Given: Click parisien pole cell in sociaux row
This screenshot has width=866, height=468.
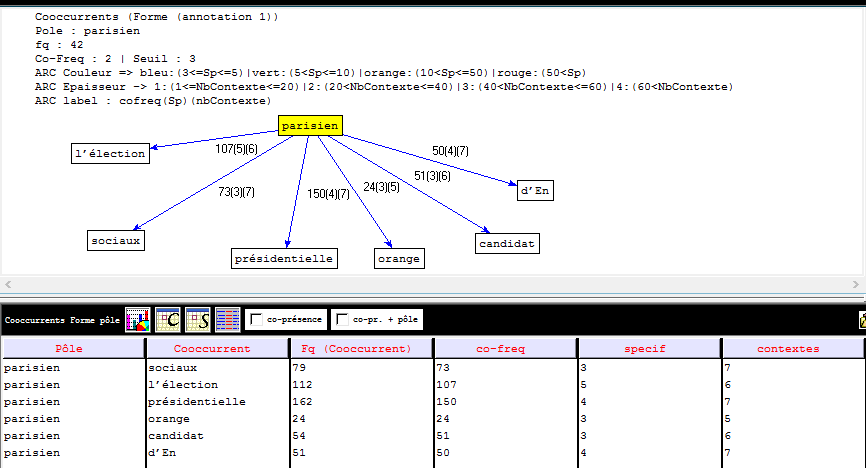Looking at the screenshot, I should point(31,367).
